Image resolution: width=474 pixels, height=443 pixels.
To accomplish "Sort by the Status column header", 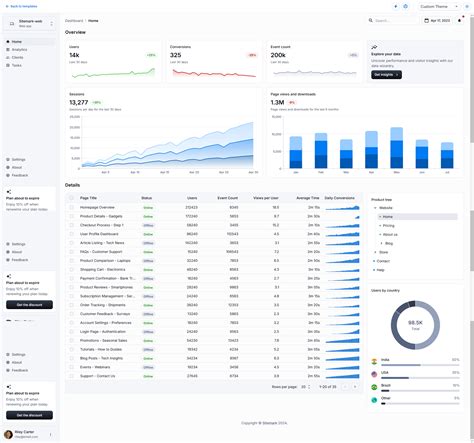I will (146, 198).
